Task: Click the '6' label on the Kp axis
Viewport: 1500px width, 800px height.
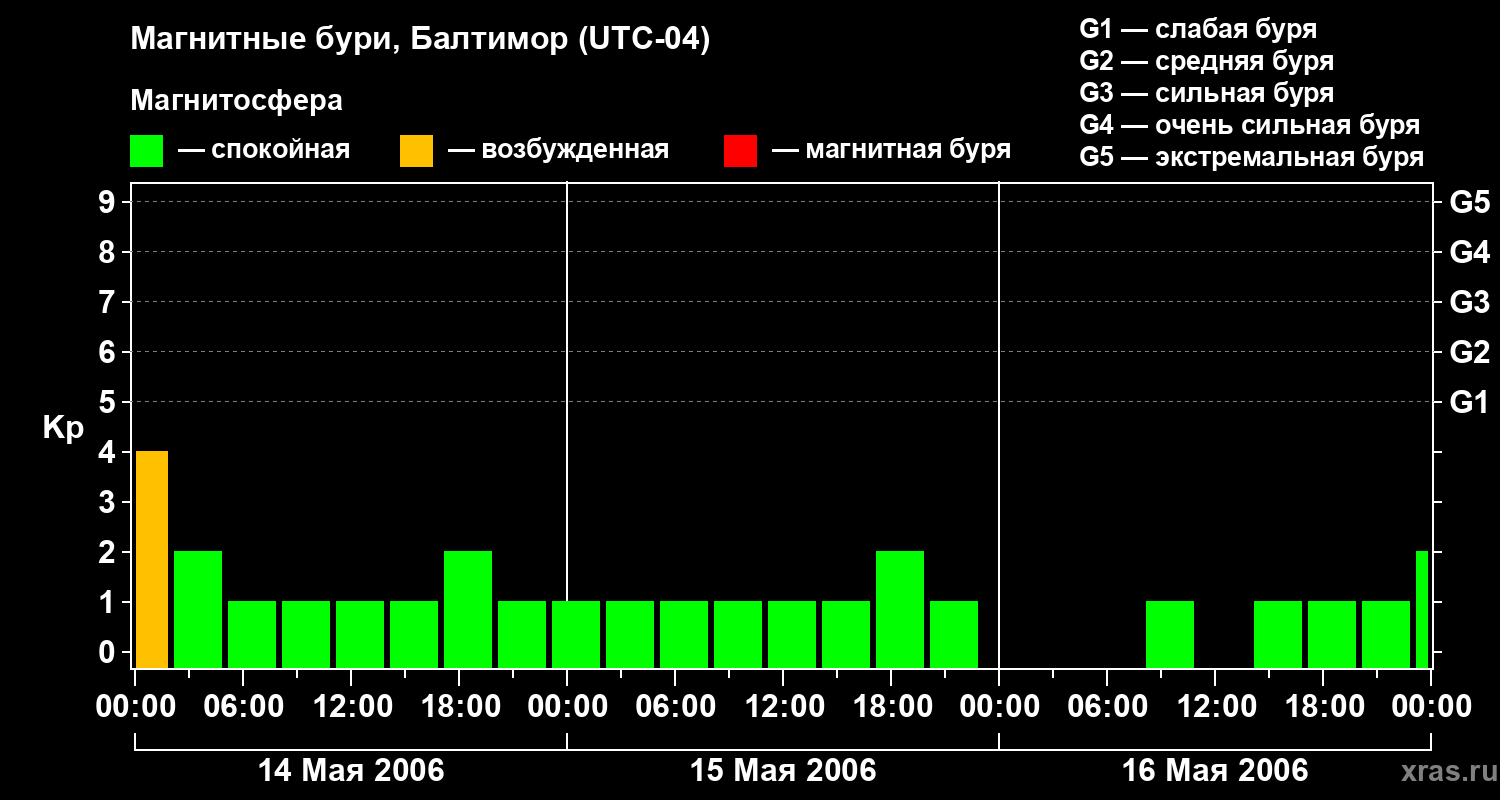Action: (109, 352)
